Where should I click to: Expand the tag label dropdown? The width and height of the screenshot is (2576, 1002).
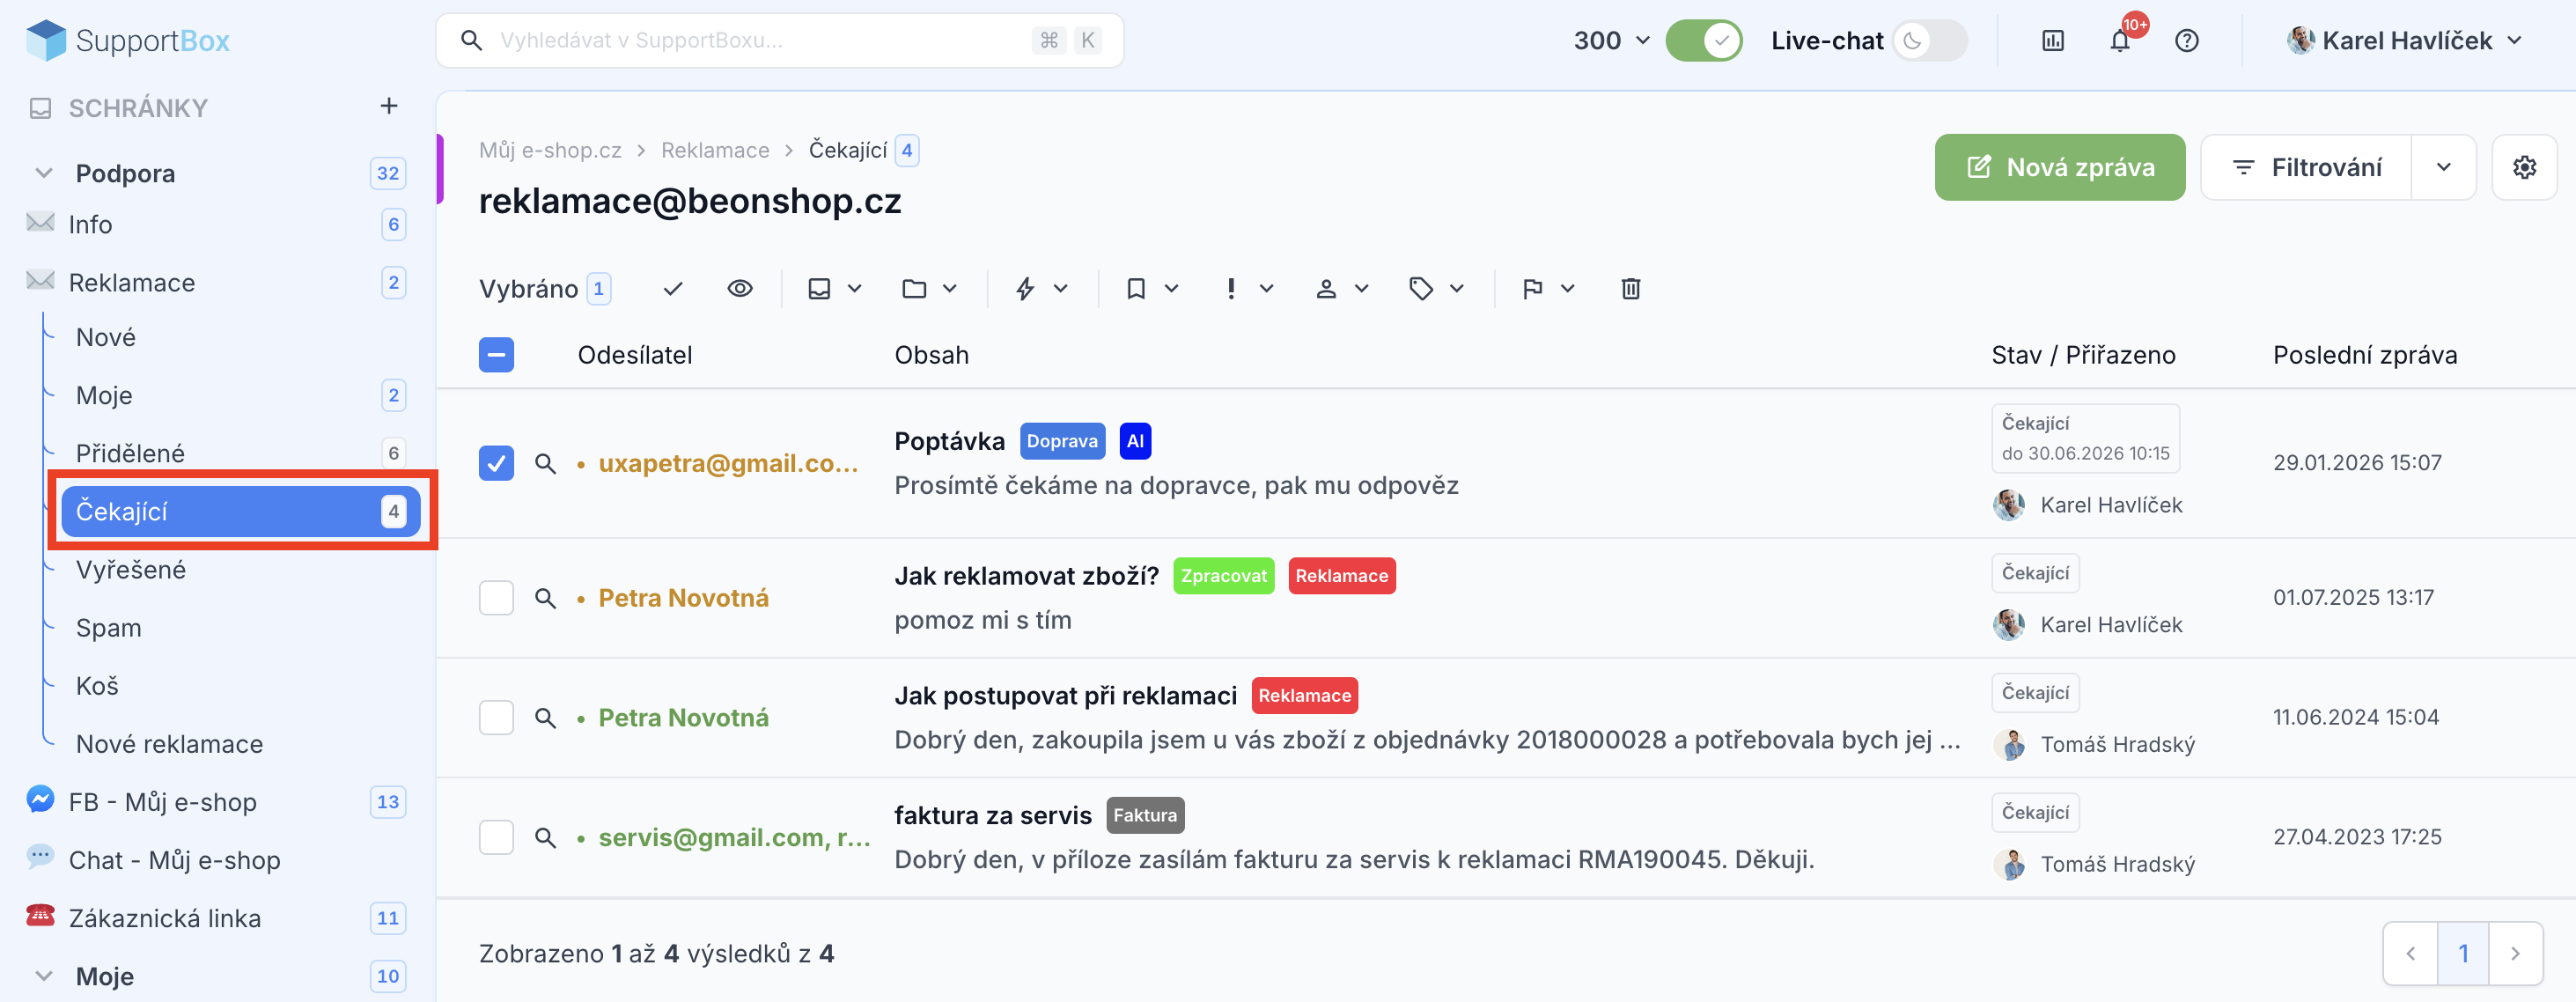coord(1436,289)
